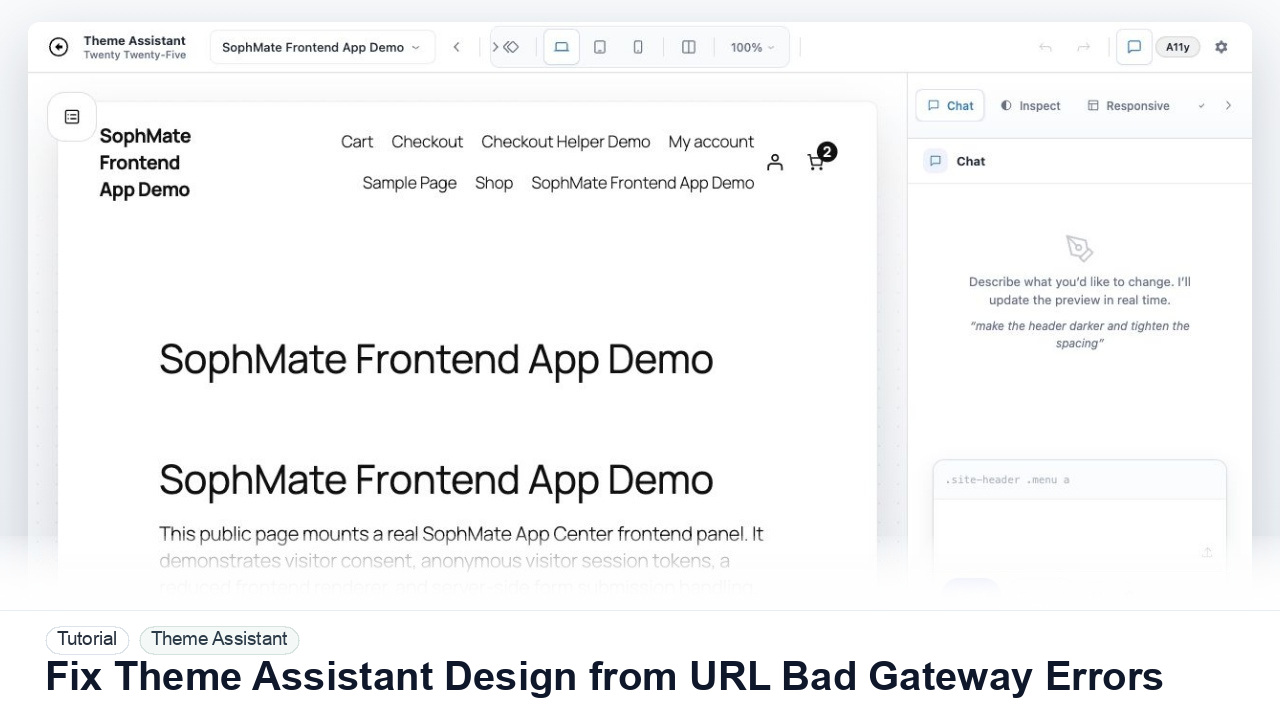Open SophMate Frontend App Demo menu link

(643, 183)
